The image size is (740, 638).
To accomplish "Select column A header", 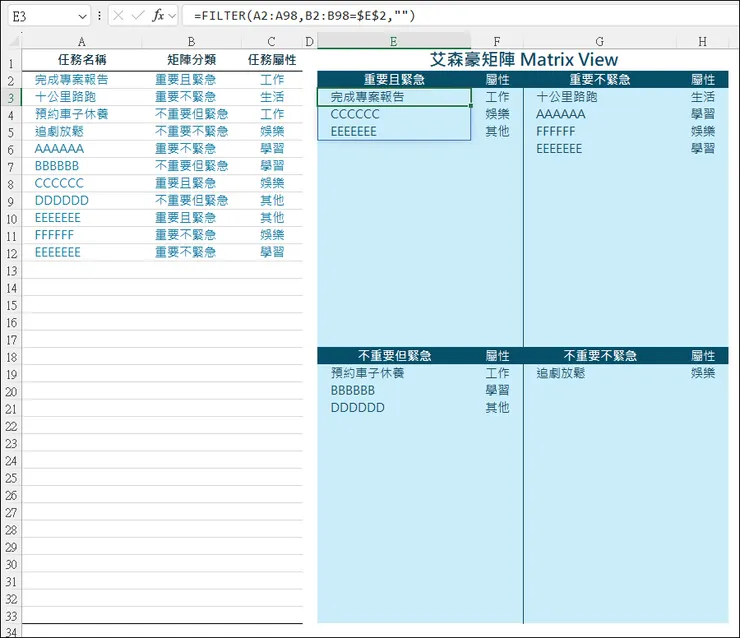I will tap(82, 42).
